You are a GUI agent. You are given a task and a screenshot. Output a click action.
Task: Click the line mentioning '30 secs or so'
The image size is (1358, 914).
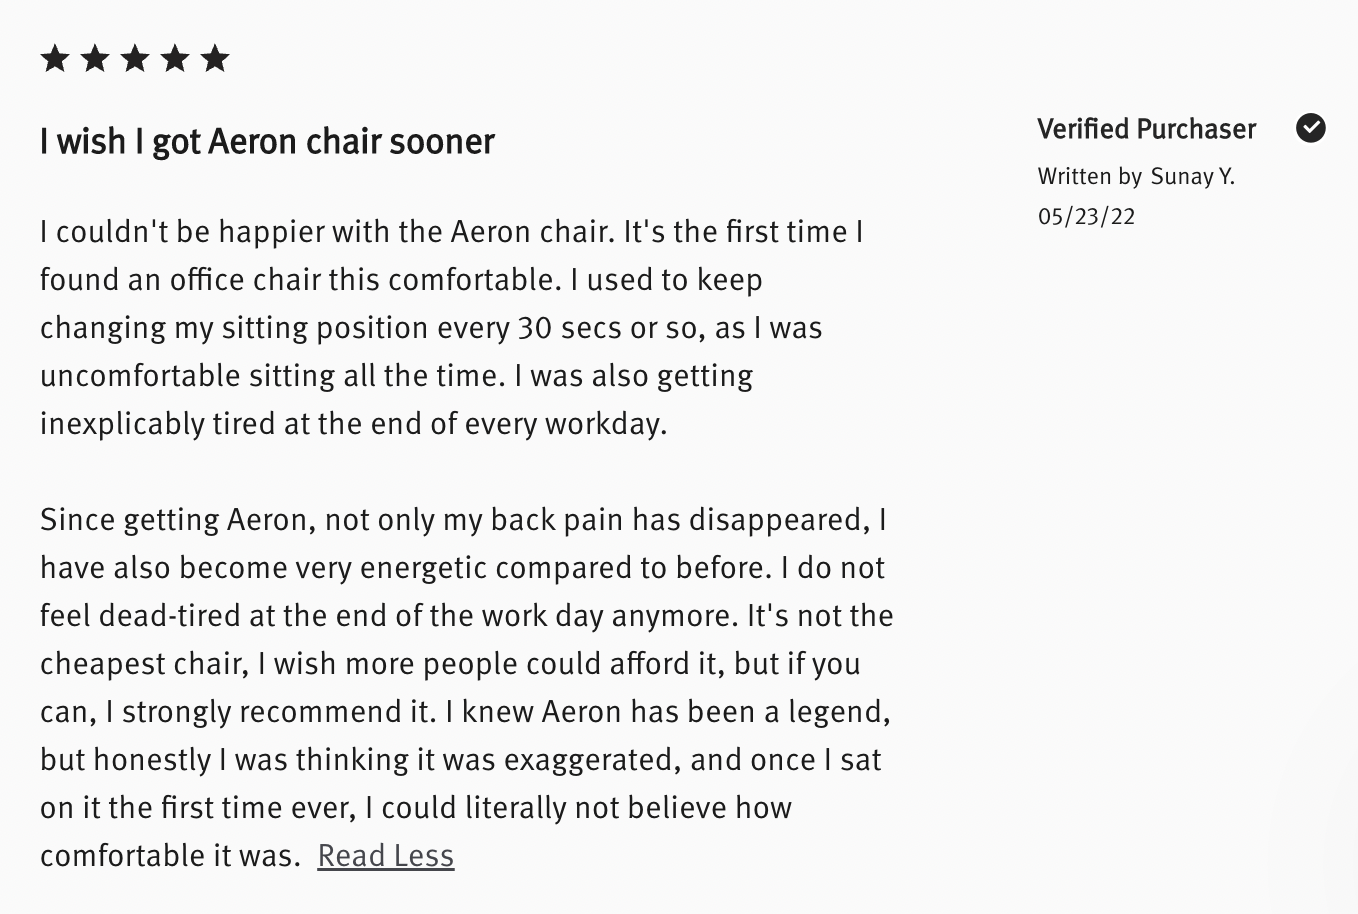coord(431,328)
